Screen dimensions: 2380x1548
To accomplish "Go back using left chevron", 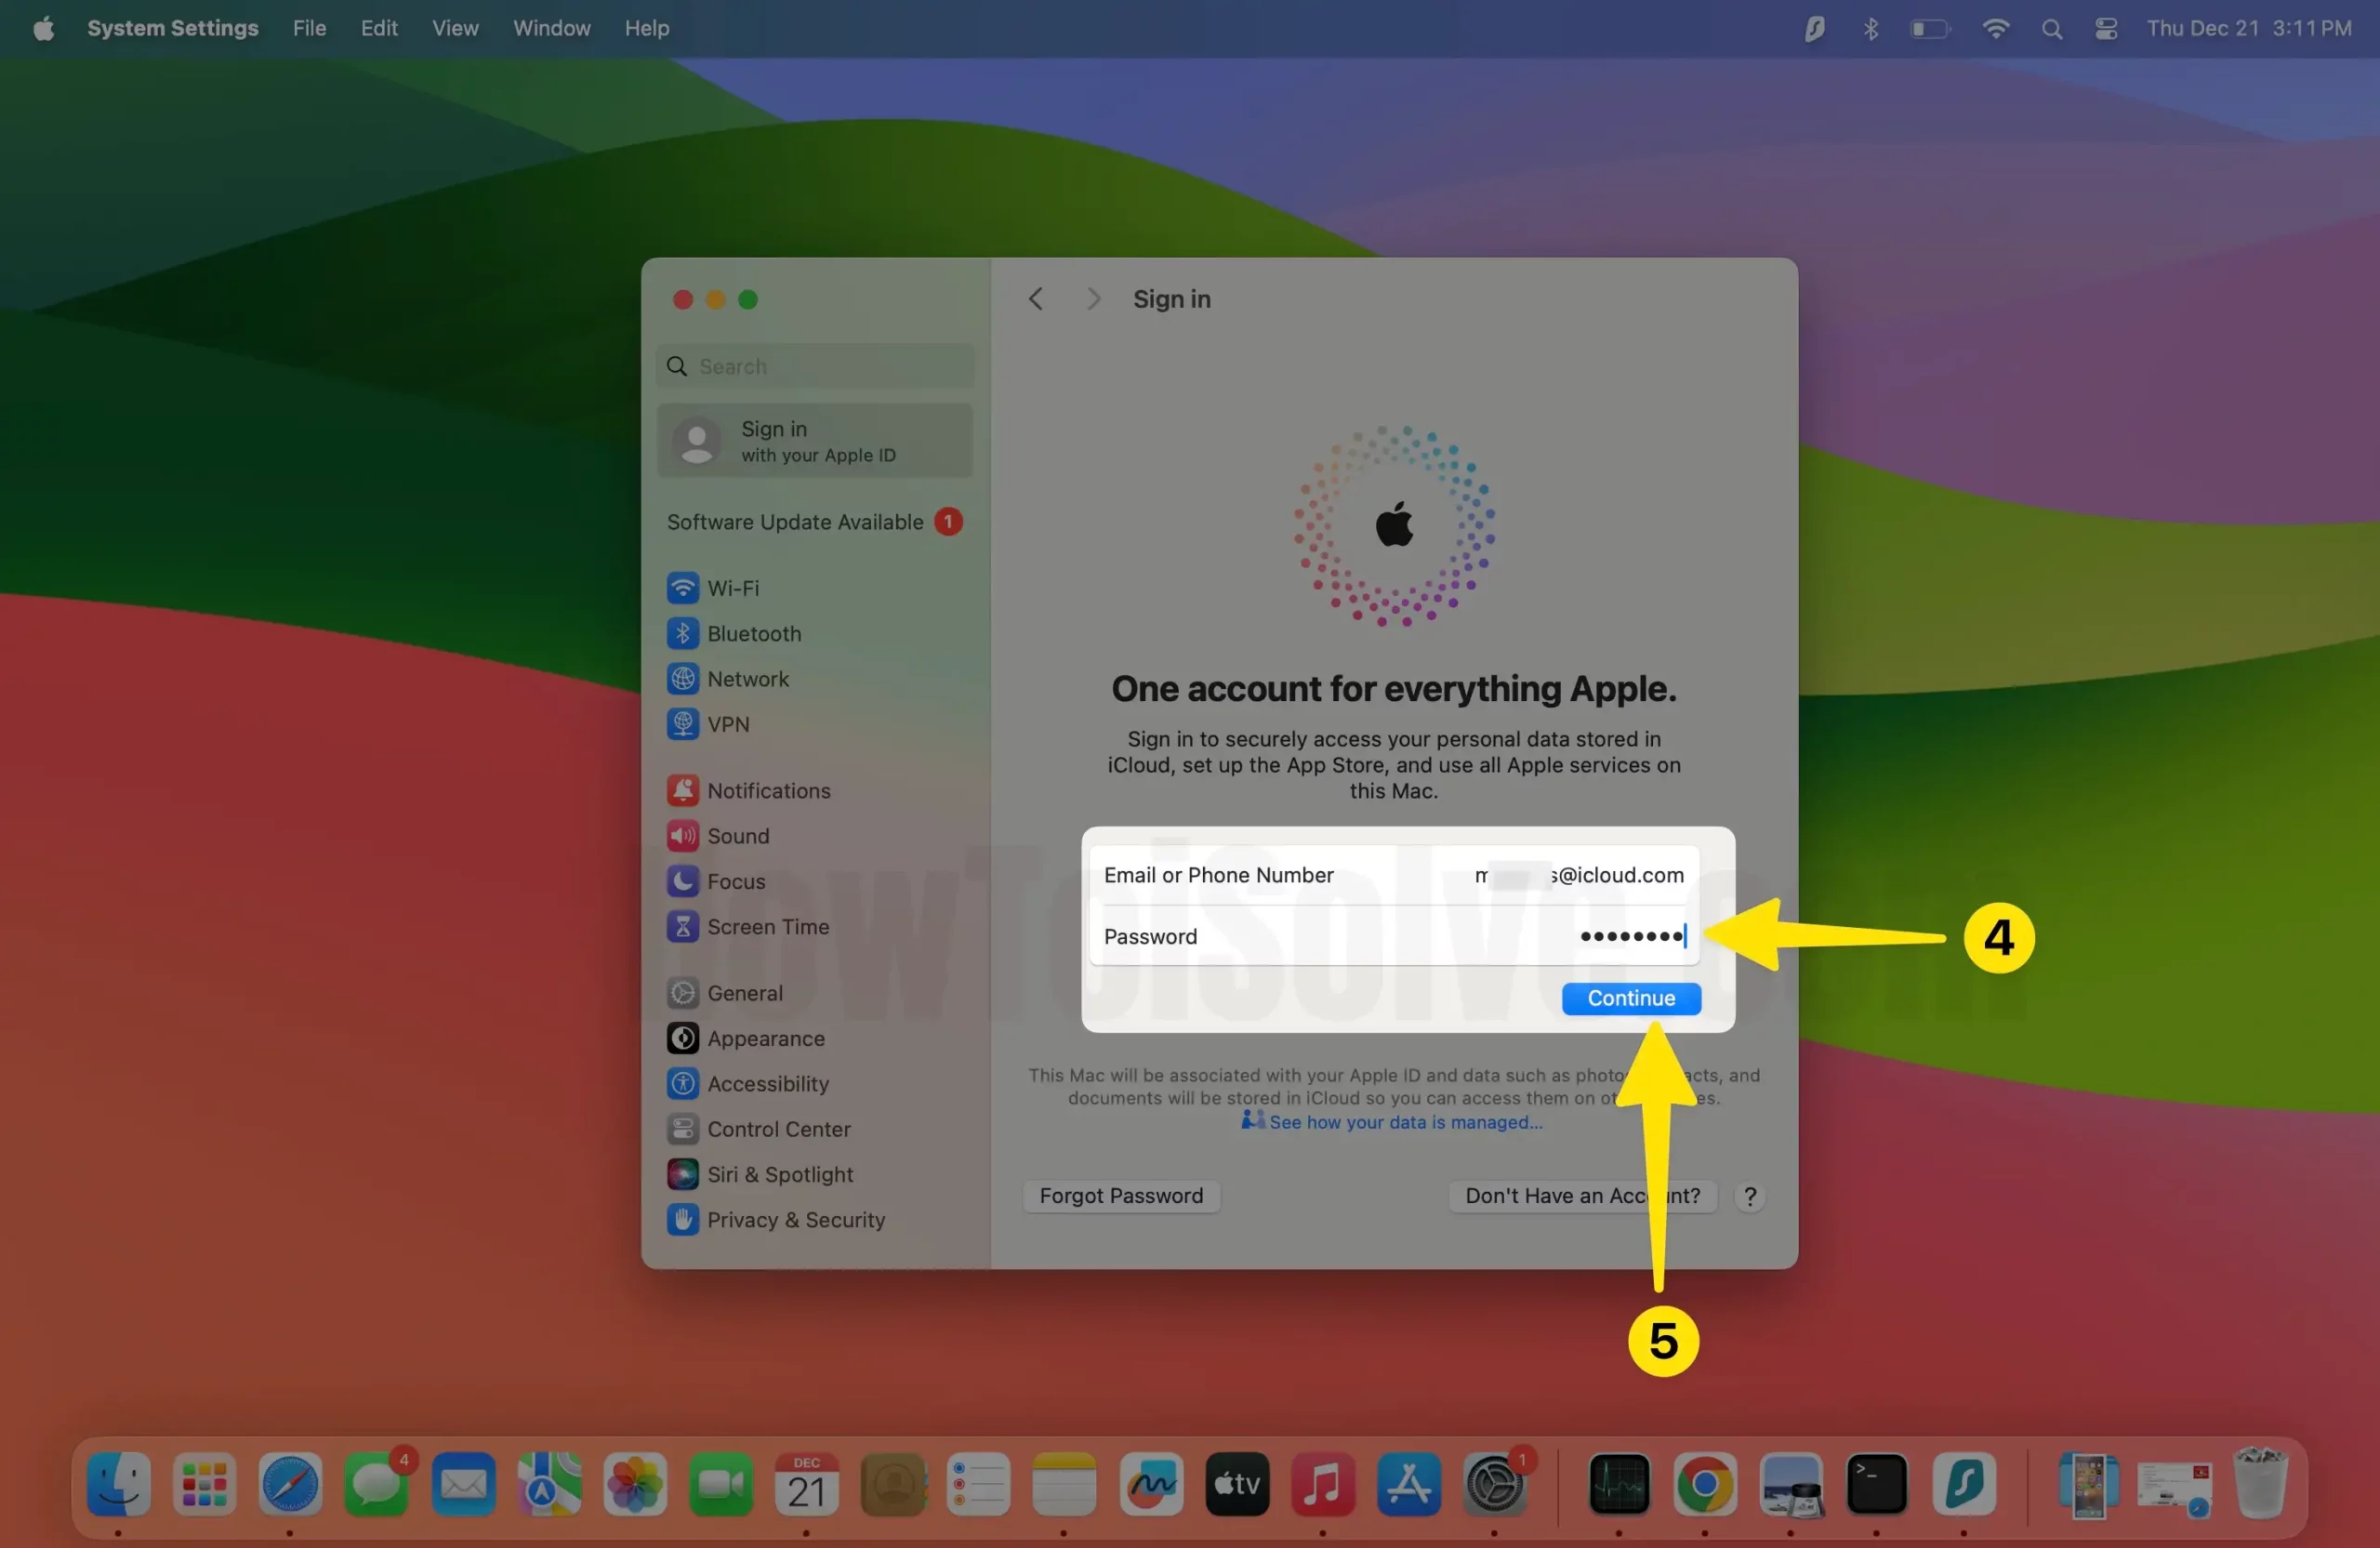I will pos(1036,299).
